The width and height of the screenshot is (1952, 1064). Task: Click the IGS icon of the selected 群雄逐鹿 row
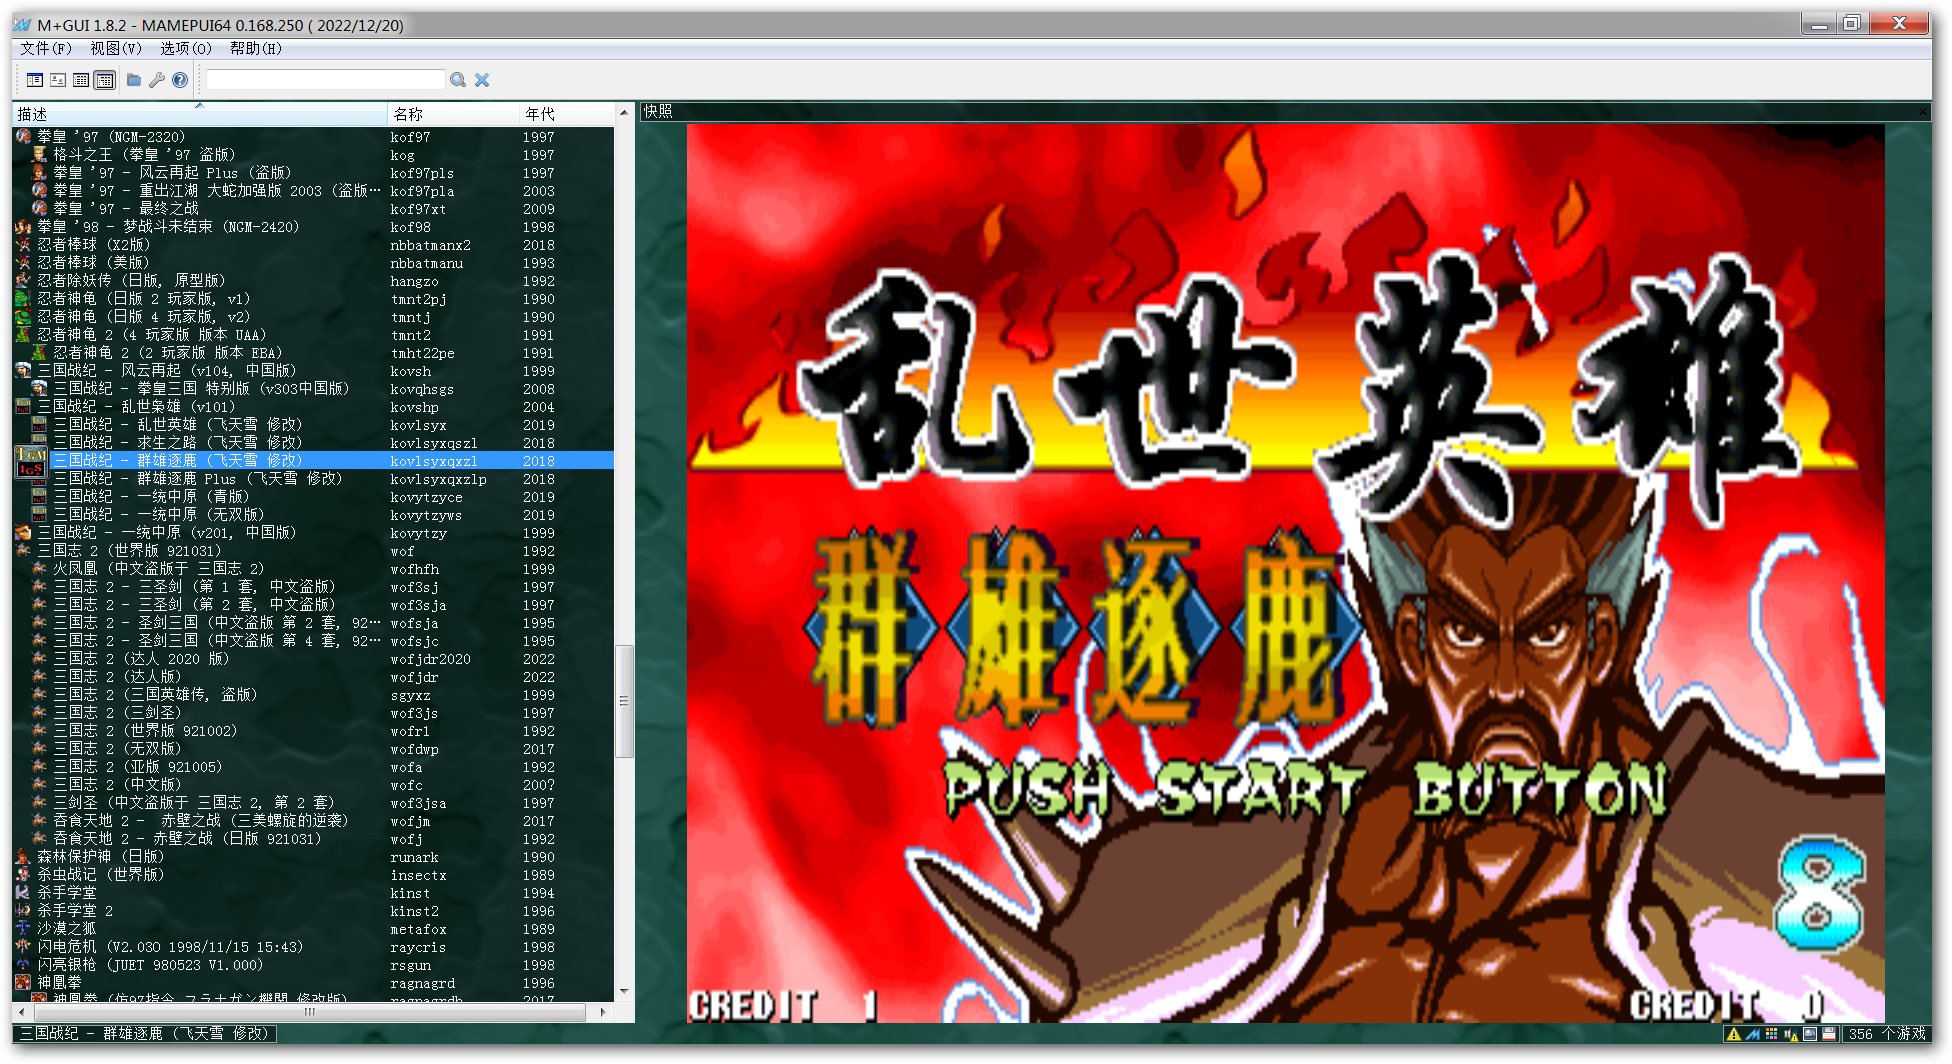(30, 461)
